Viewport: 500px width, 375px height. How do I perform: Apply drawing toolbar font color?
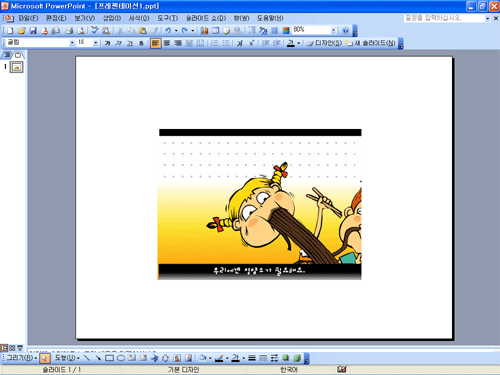click(236, 358)
